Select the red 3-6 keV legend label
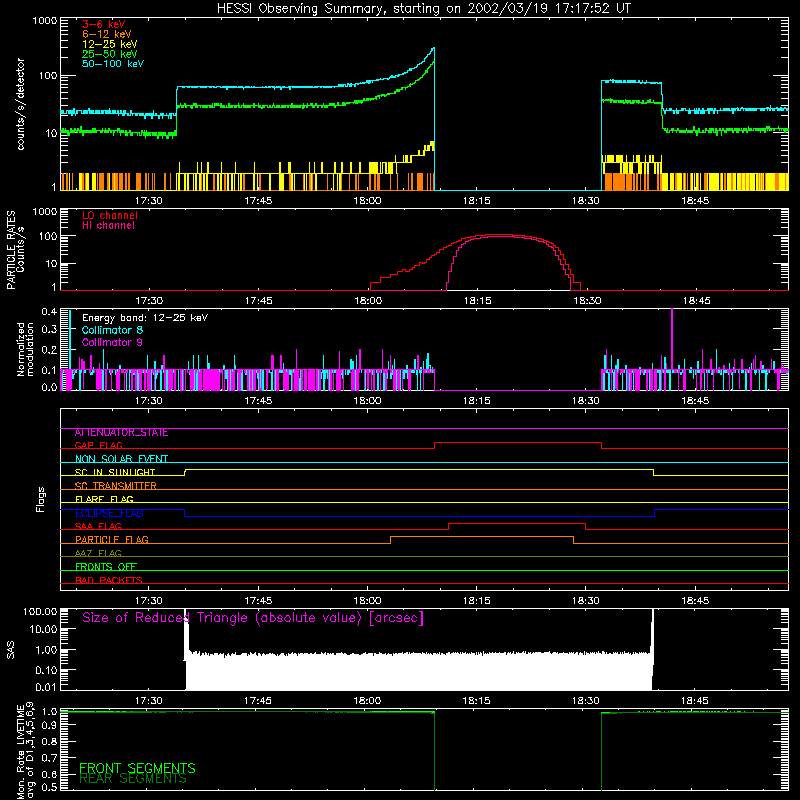This screenshot has height=800, width=800. point(104,24)
